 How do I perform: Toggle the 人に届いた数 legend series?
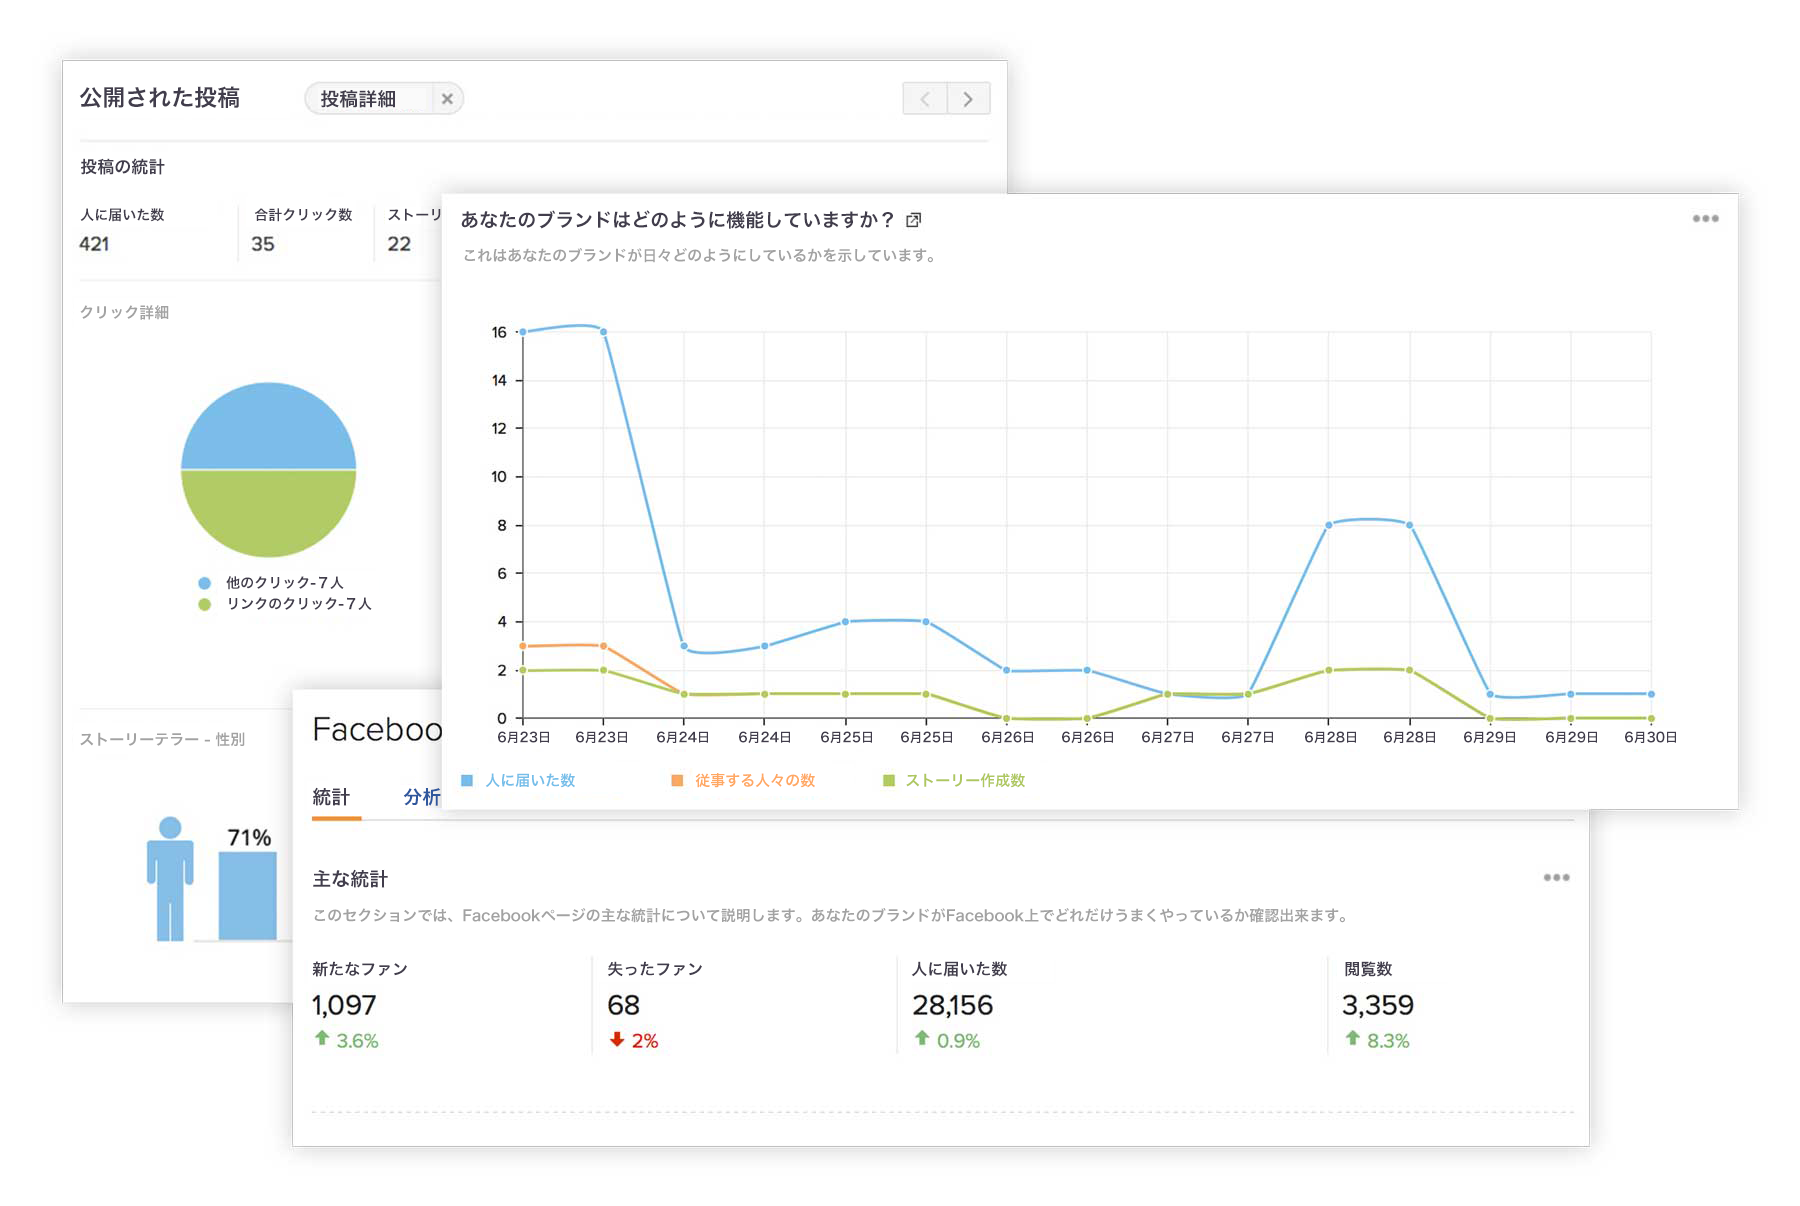518,780
